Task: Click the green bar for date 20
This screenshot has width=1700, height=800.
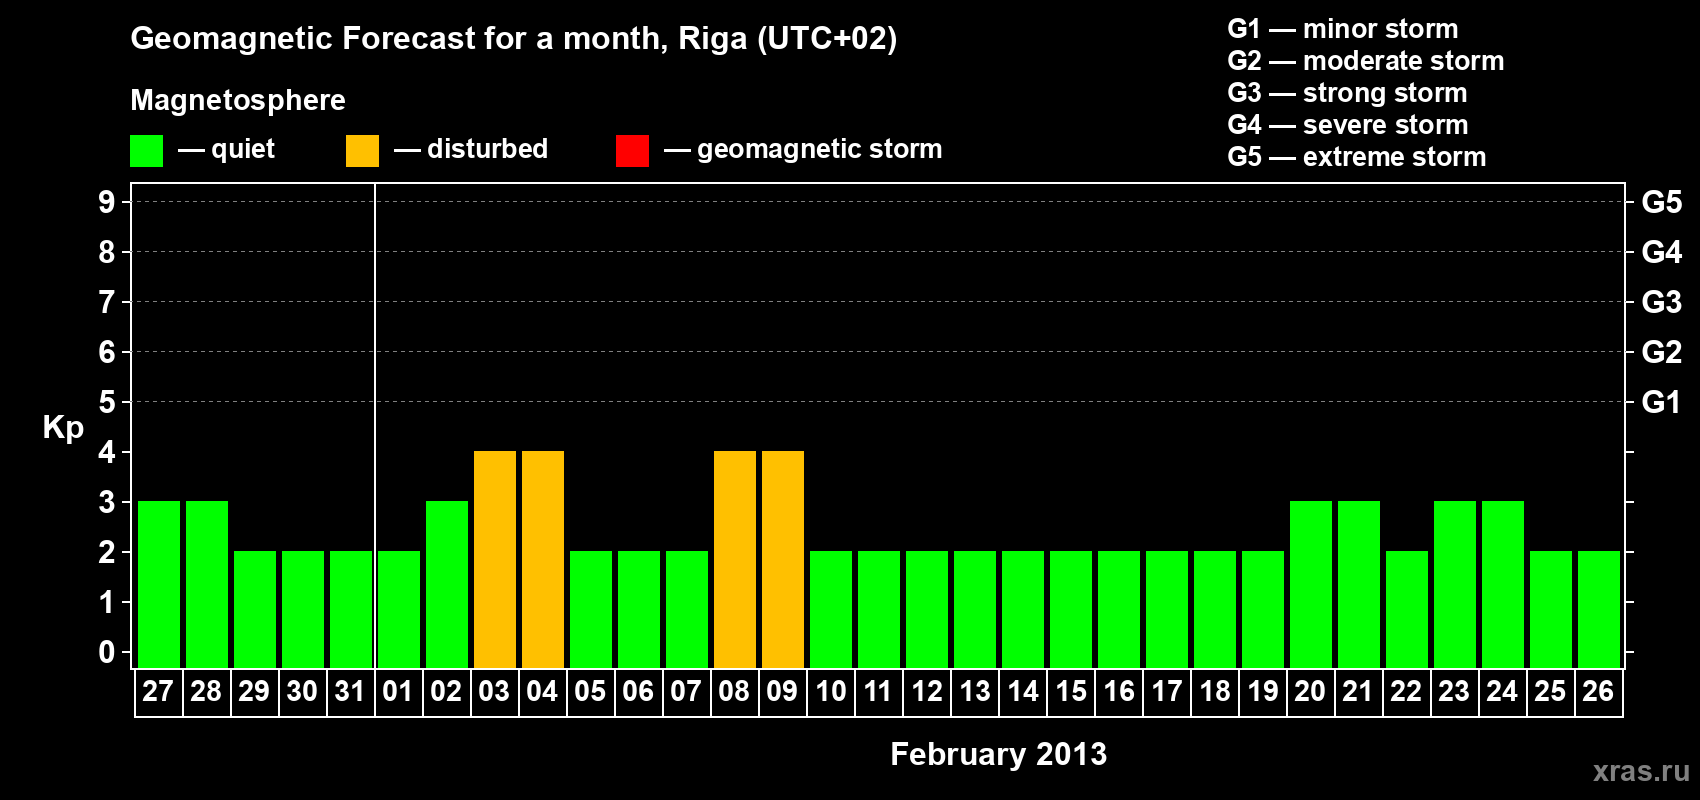Action: [x=1311, y=585]
